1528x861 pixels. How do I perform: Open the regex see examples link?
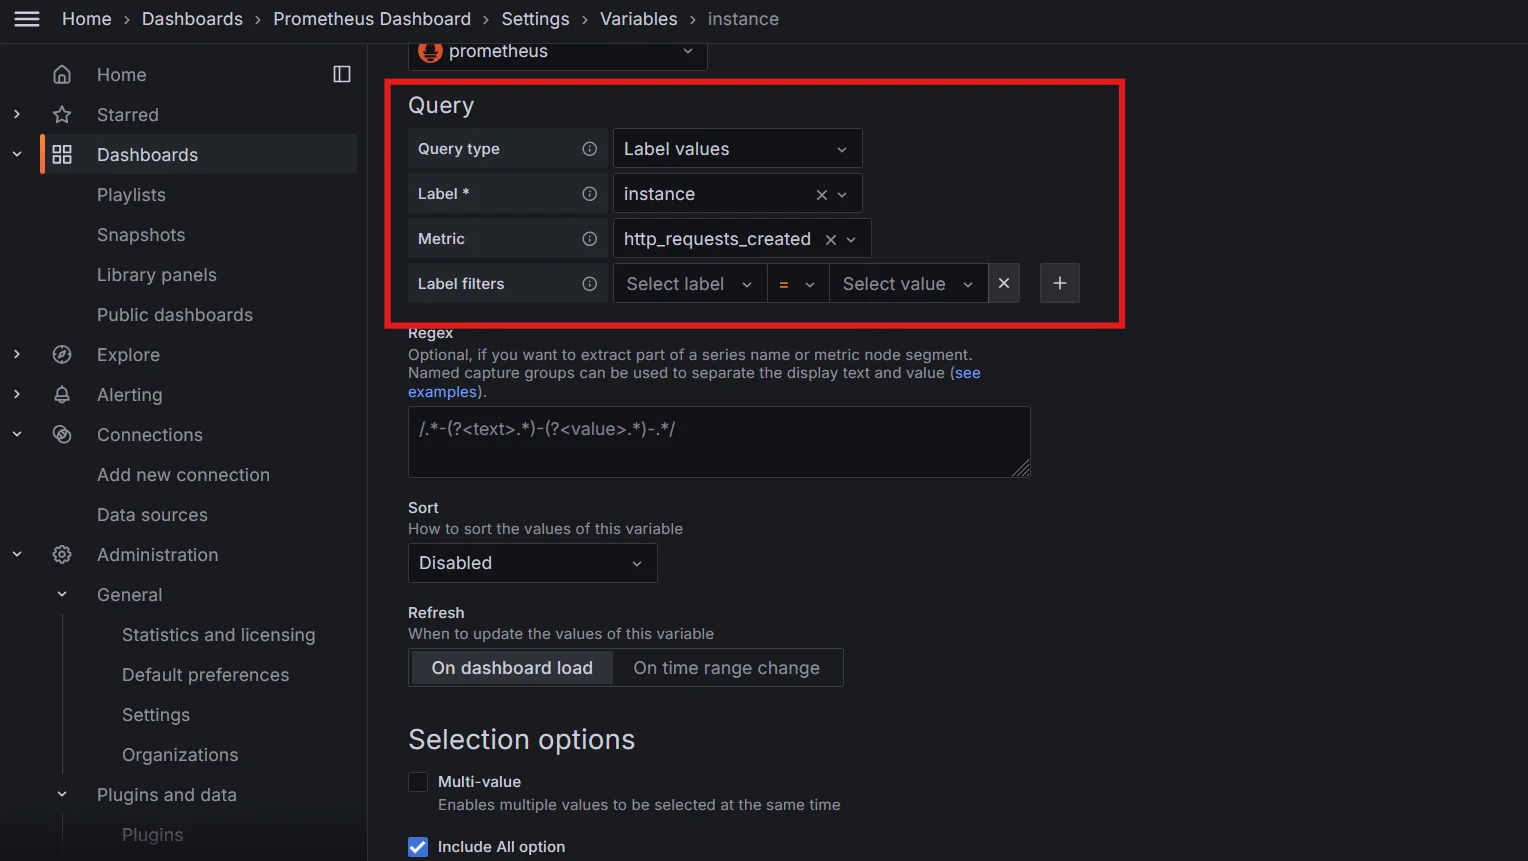point(968,373)
